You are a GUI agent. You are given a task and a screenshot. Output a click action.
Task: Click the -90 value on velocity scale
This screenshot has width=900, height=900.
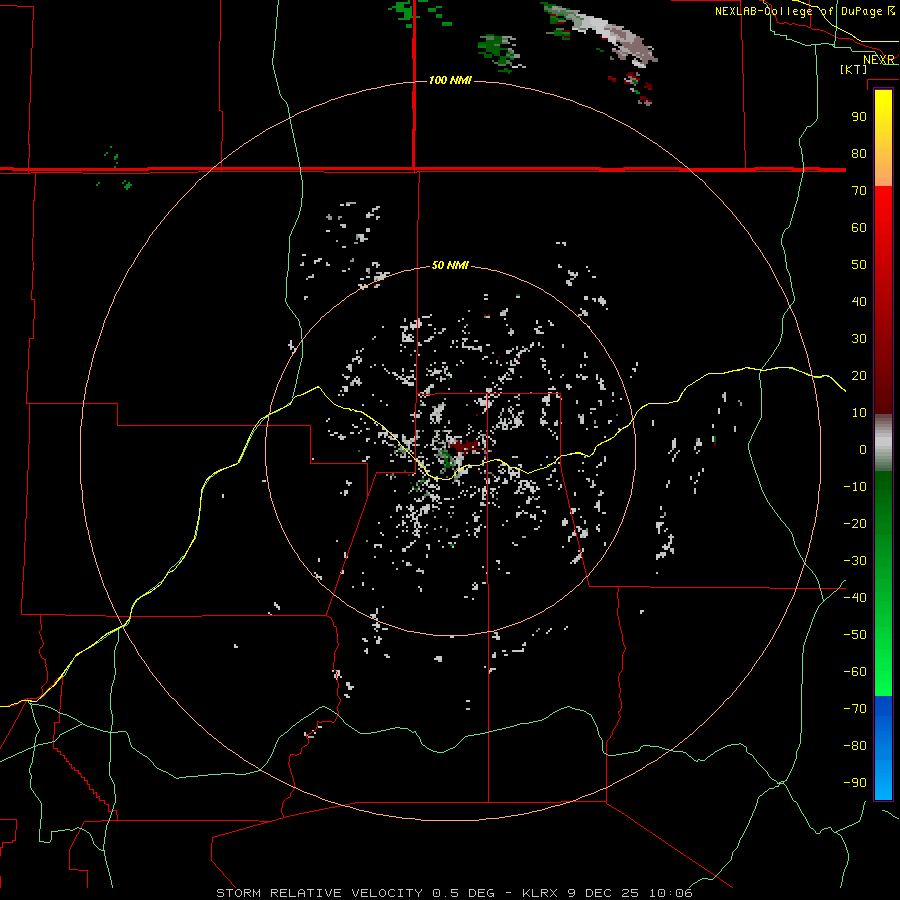[855, 783]
